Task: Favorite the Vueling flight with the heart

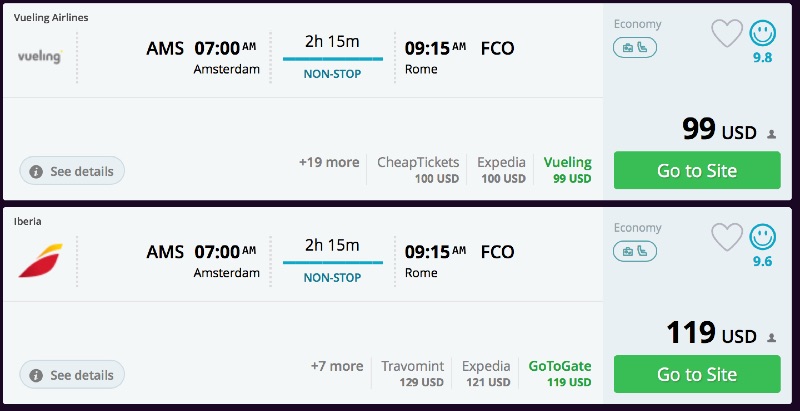Action: (727, 34)
